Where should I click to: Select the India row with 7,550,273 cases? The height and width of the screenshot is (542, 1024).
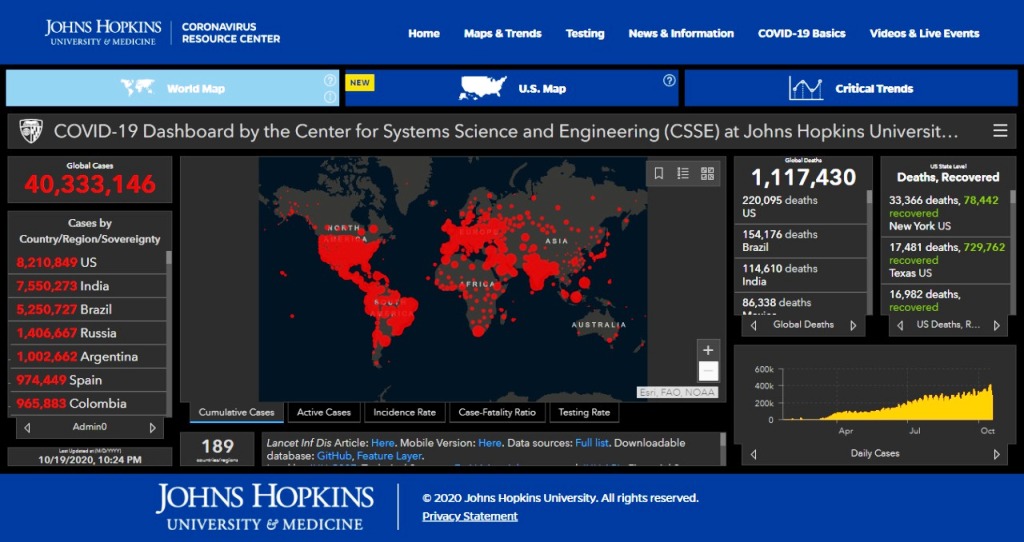tap(88, 286)
